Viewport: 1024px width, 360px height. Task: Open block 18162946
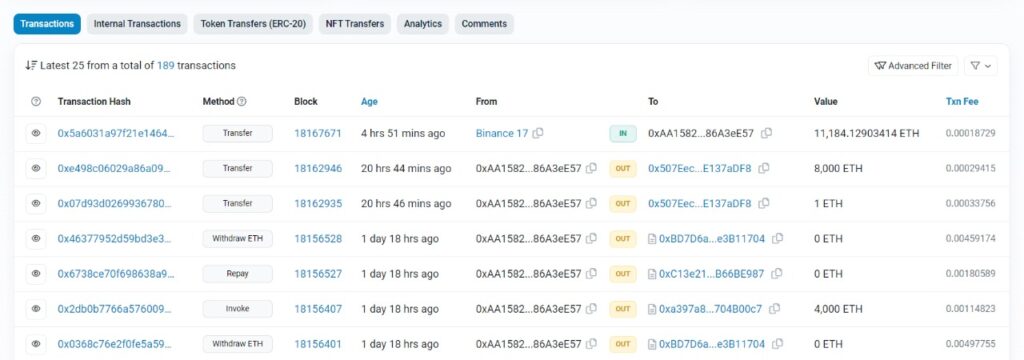(318, 169)
